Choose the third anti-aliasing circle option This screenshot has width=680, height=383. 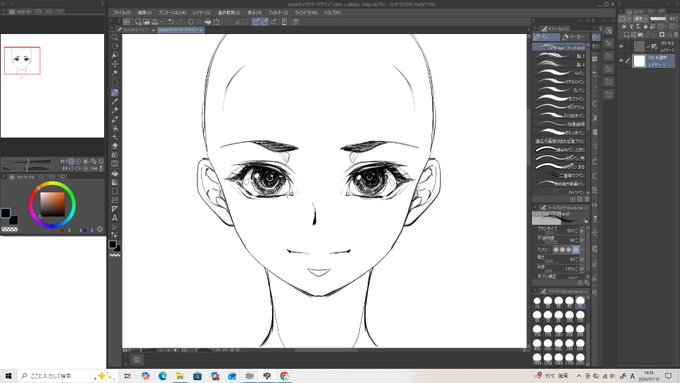(x=569, y=250)
